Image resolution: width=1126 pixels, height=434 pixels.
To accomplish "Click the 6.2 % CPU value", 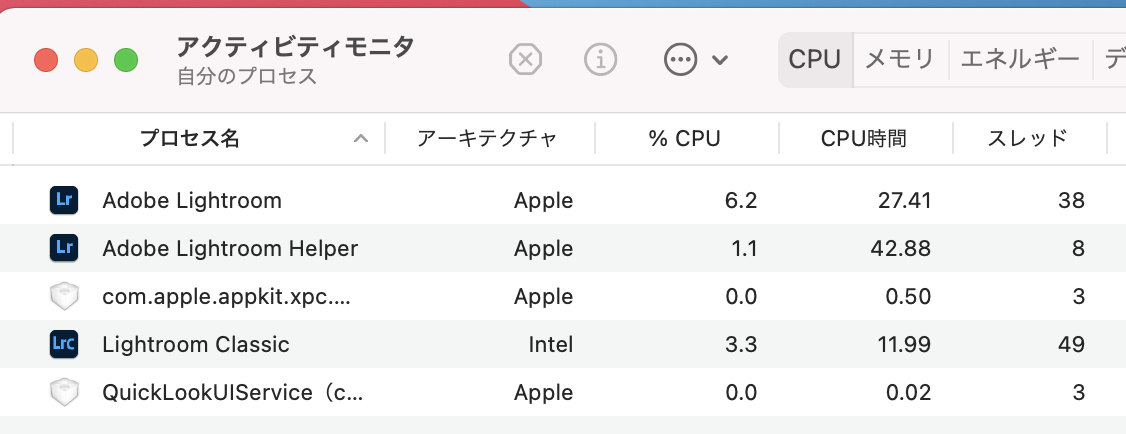I will (741, 200).
